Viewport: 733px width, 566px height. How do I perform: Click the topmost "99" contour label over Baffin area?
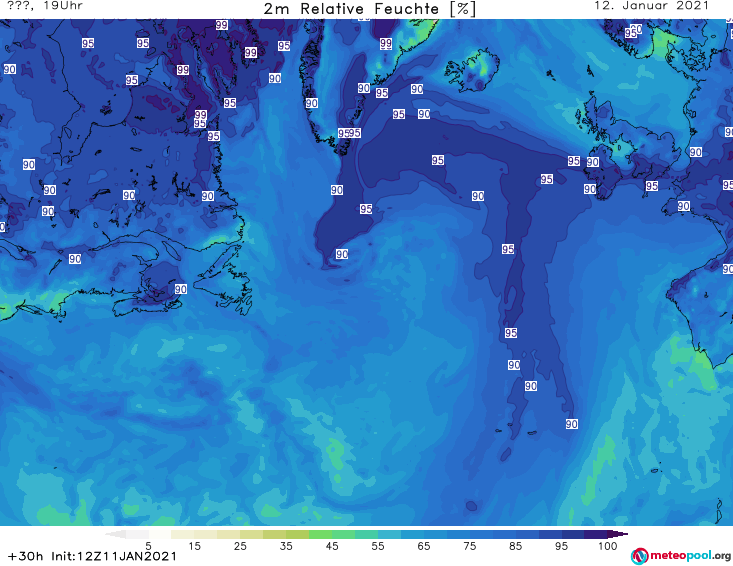click(x=222, y=25)
